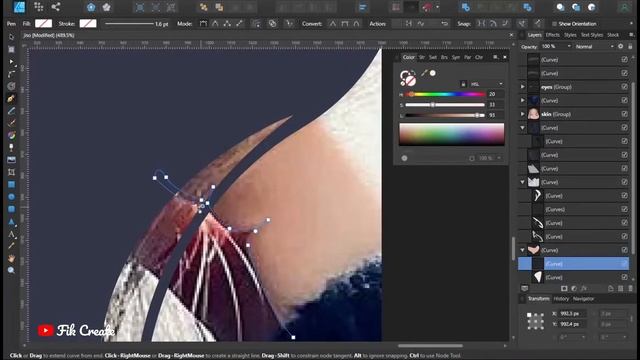Open the layer Opacity 100 % dropdown
Screen dimensions: 640x360
pyautogui.click(x=556, y=47)
